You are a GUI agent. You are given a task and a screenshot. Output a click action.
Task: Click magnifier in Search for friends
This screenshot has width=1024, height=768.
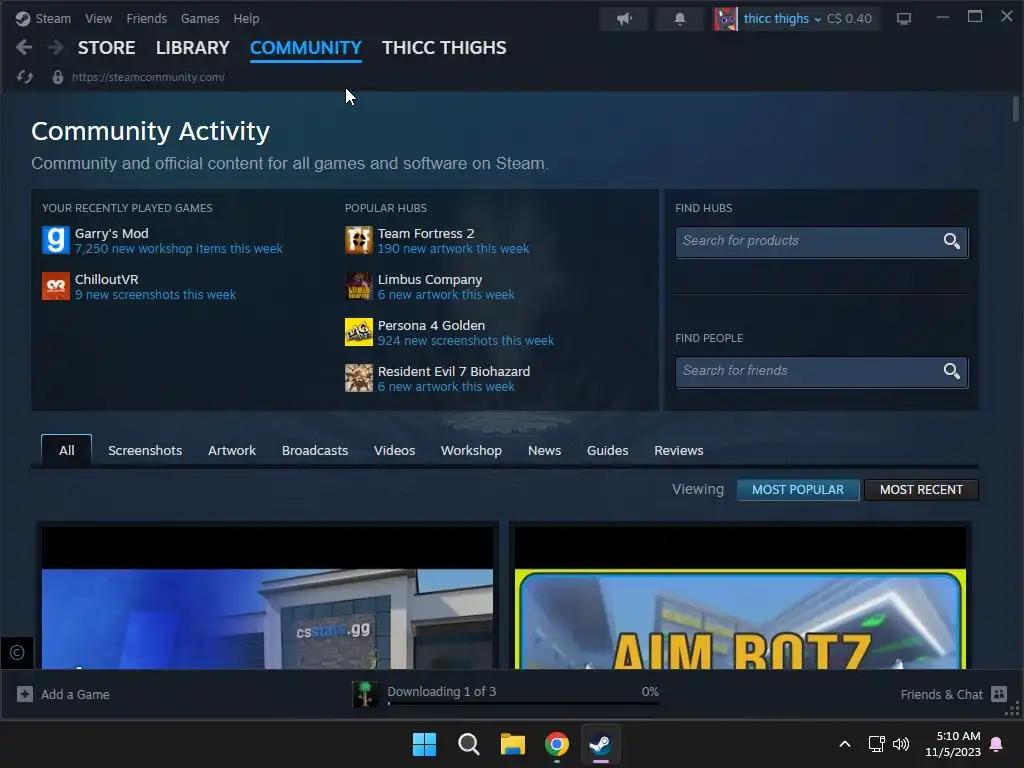(x=952, y=371)
